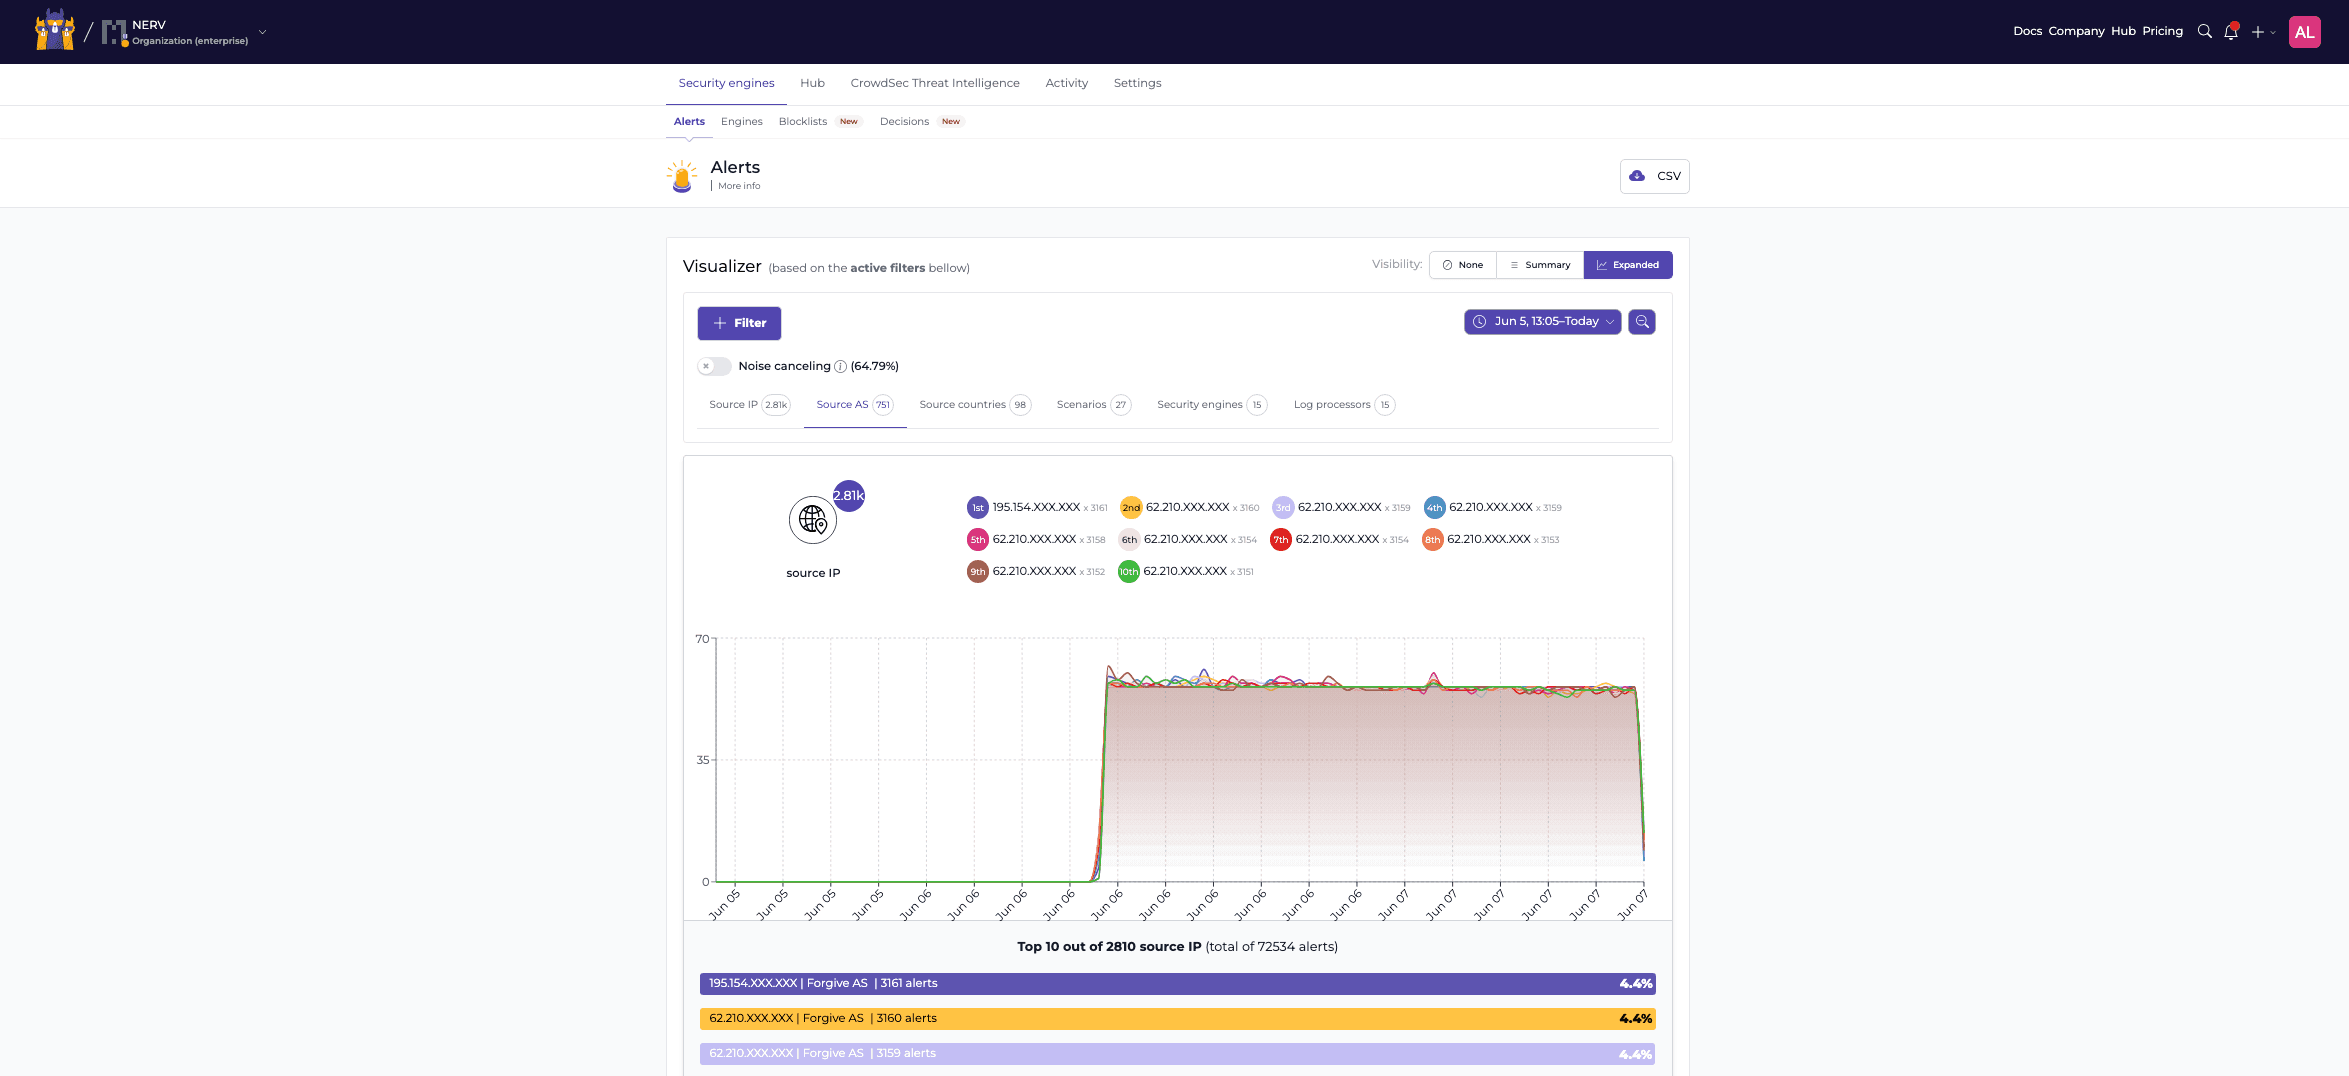Click the lavender 3159 alerts bar
The width and height of the screenshot is (2349, 1076).
pyautogui.click(x=1177, y=1054)
